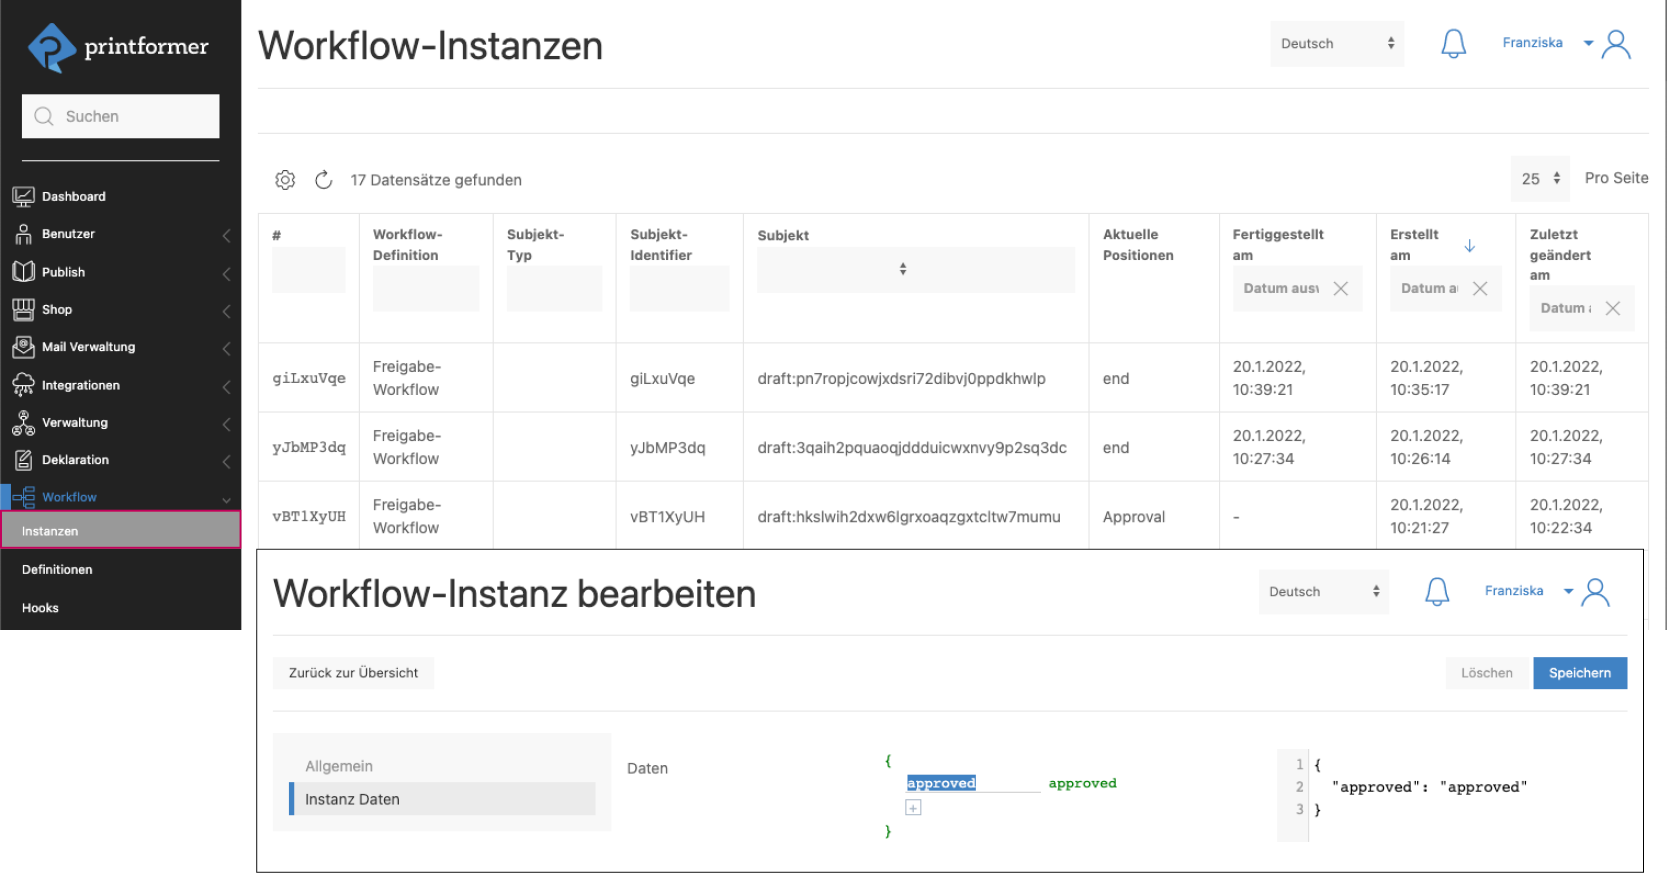Clear the Fertiggestellt am date filter
The width and height of the screenshot is (1667, 886).
1341,289
